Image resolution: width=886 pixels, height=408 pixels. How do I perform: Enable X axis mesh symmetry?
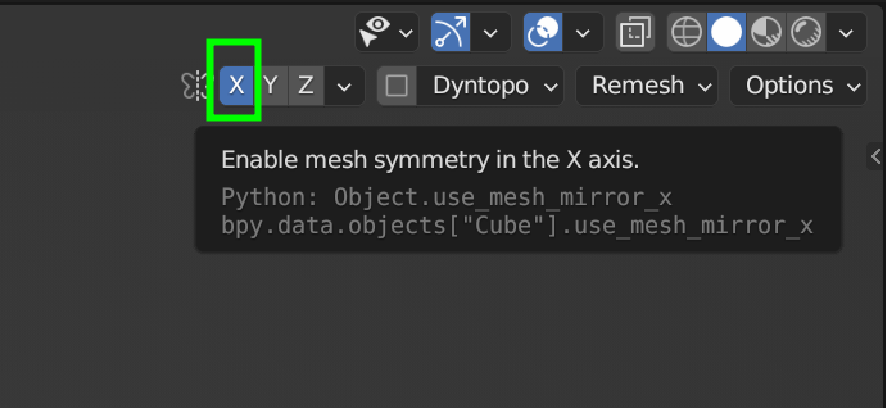(x=236, y=85)
